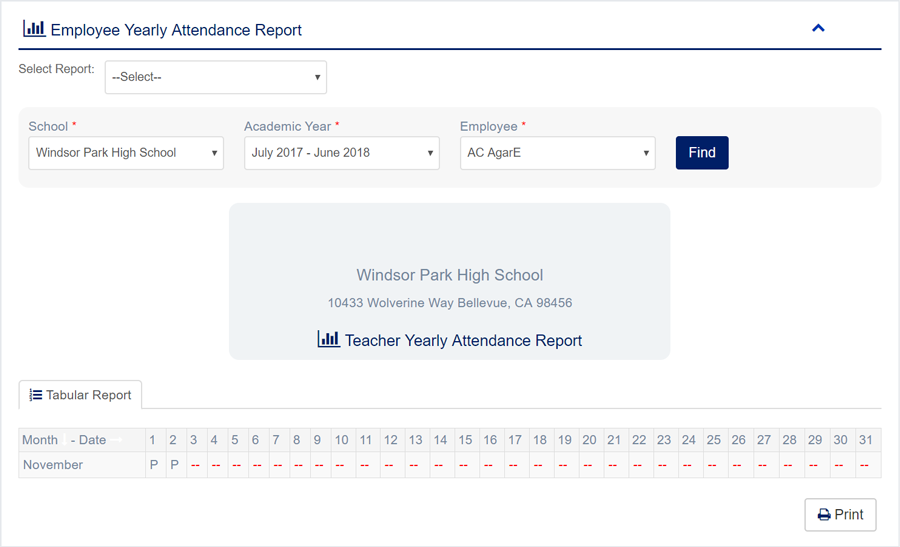Open the Employee dropdown showing AC AgarE

point(558,153)
